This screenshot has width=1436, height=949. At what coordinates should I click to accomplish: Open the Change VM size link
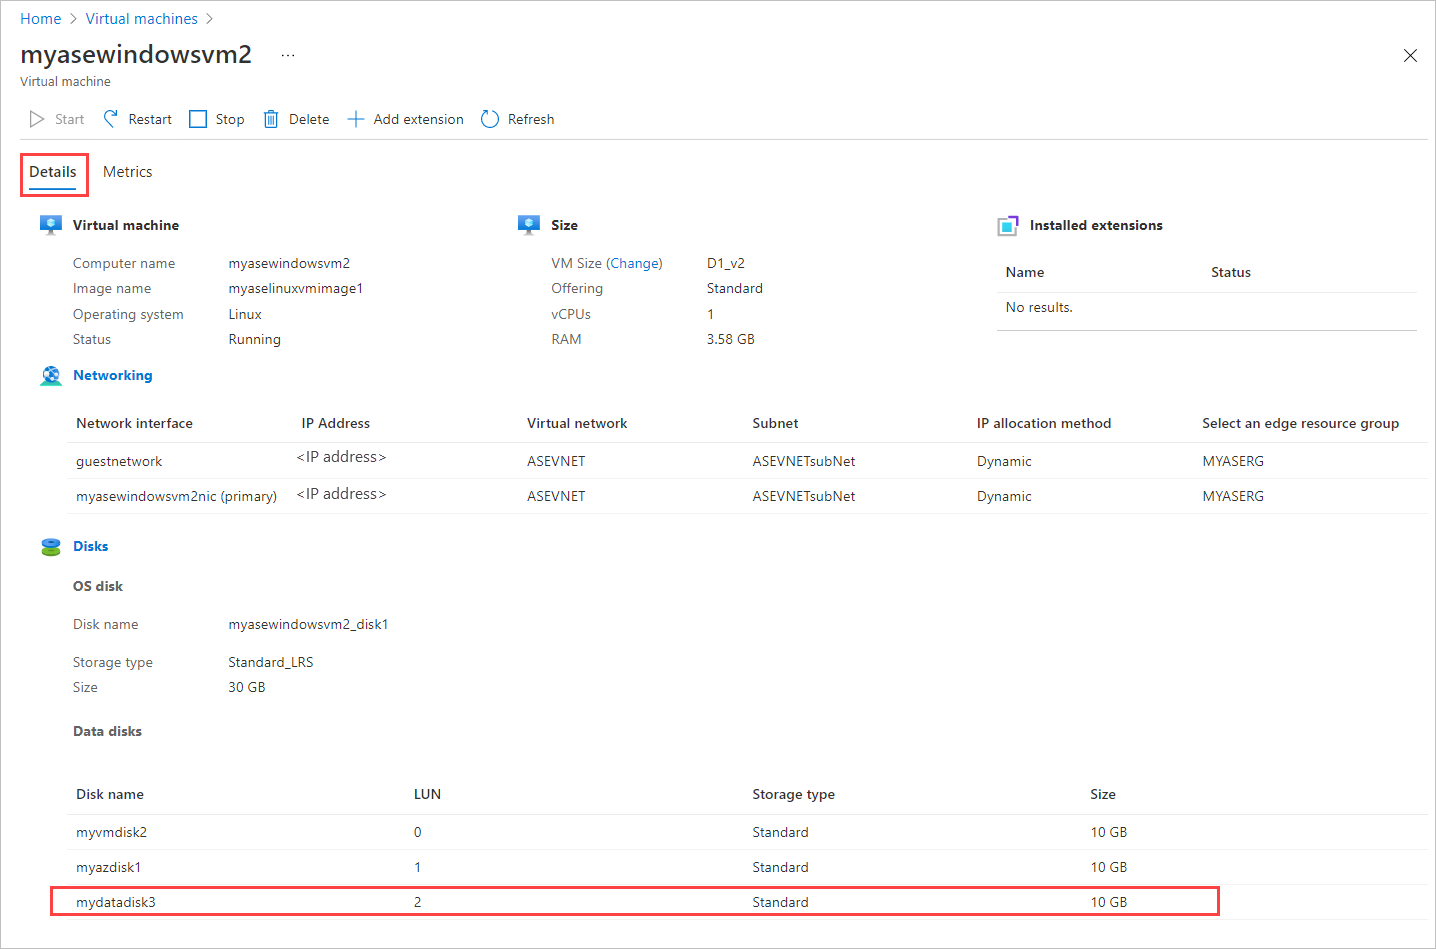coord(635,263)
